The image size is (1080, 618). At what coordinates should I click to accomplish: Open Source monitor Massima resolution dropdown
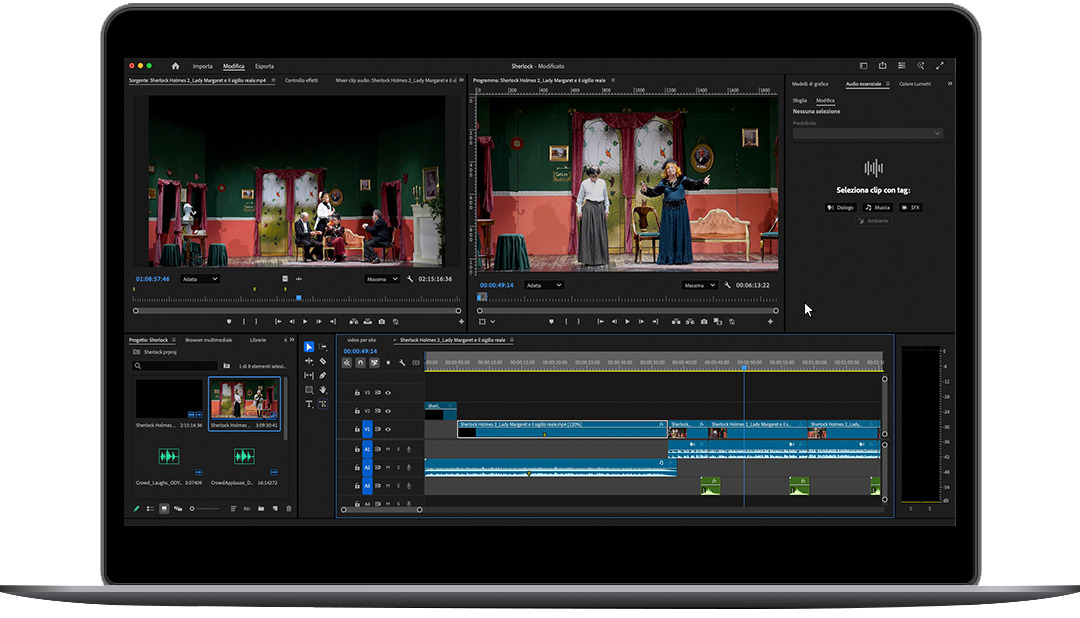click(x=382, y=279)
